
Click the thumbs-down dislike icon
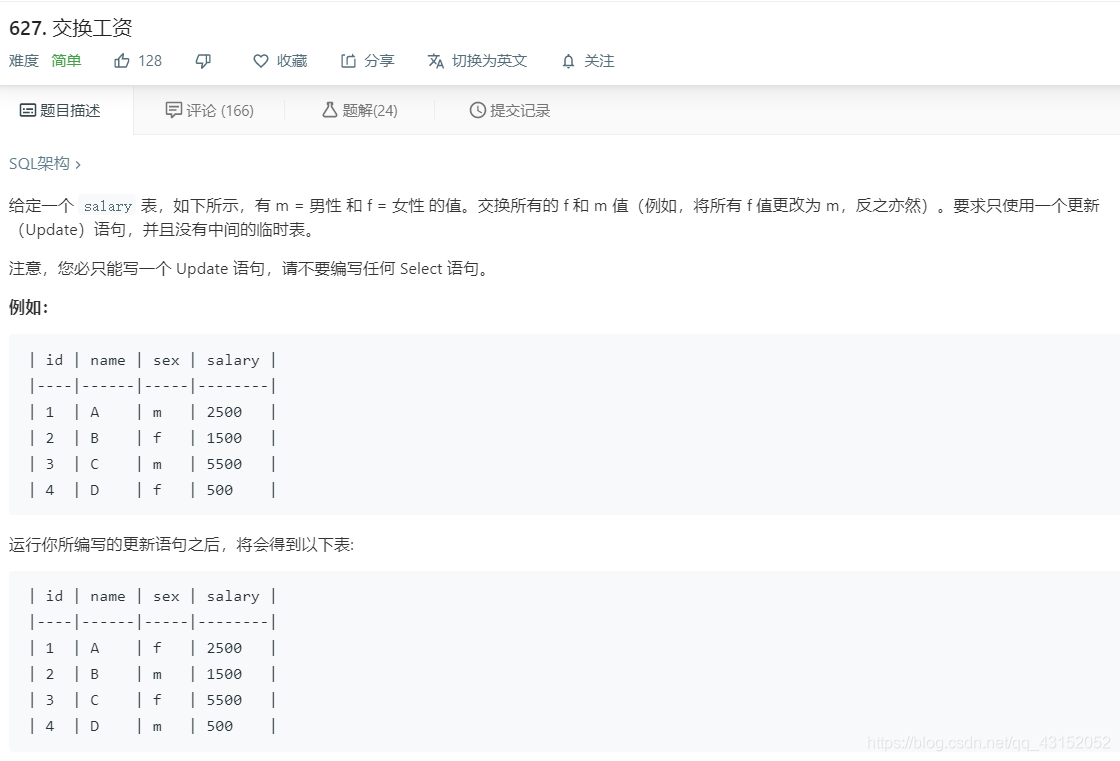[202, 60]
